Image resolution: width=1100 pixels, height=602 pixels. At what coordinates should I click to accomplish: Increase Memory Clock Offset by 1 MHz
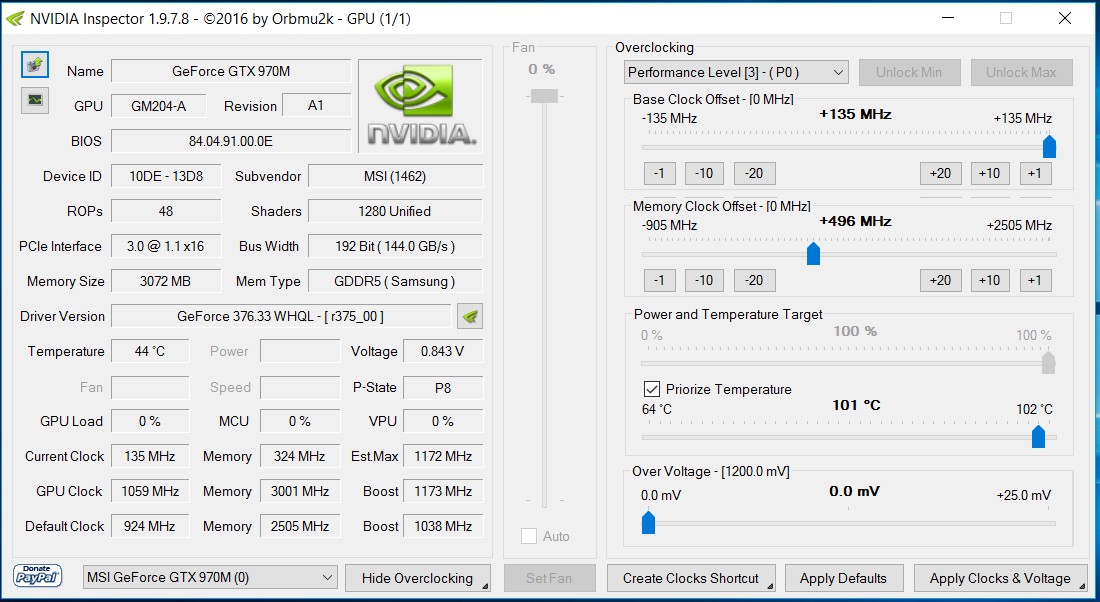[1035, 280]
